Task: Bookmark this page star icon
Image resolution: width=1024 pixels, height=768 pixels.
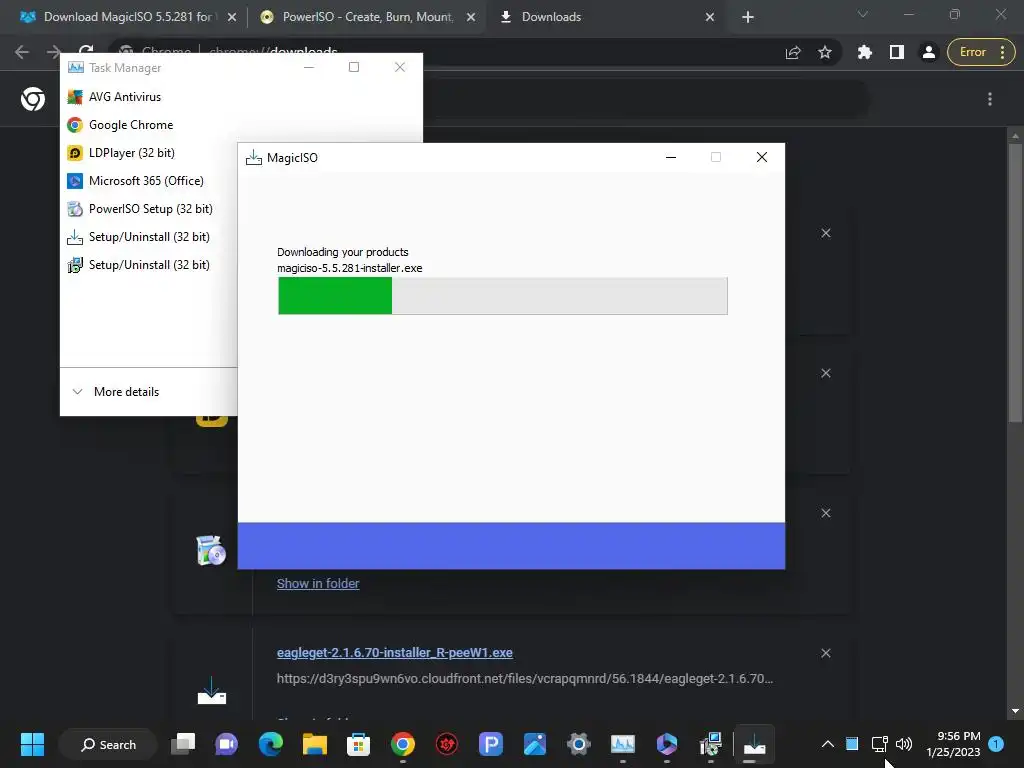Action: (825, 52)
